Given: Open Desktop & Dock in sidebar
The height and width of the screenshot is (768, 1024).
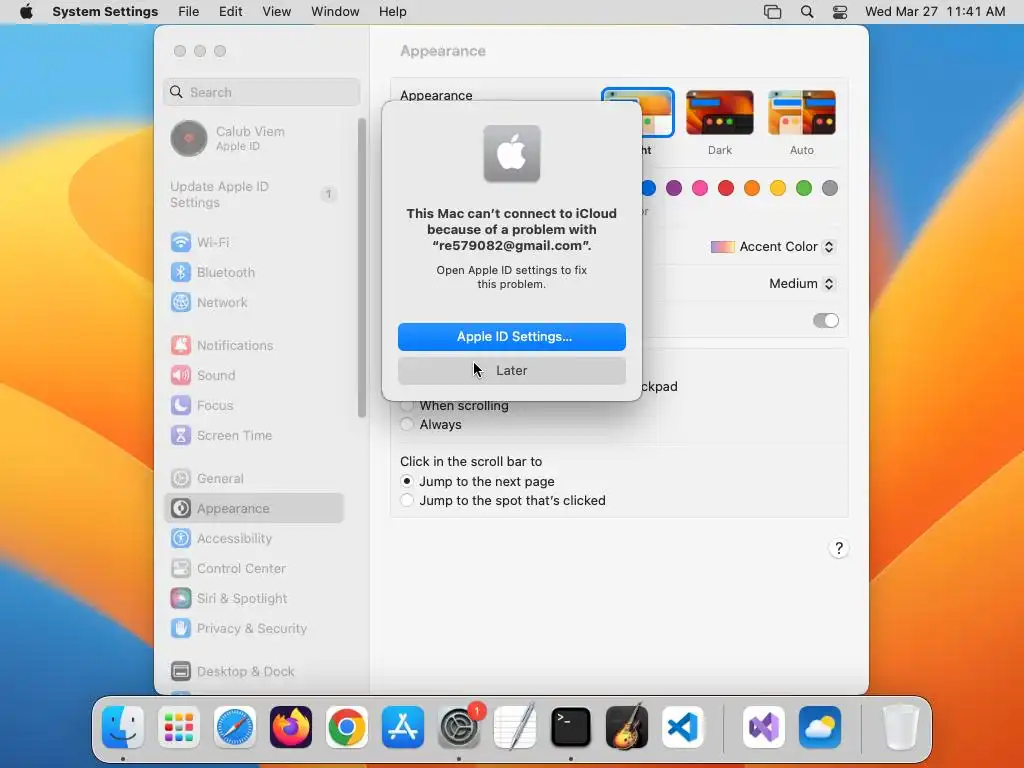Looking at the screenshot, I should click(253, 671).
